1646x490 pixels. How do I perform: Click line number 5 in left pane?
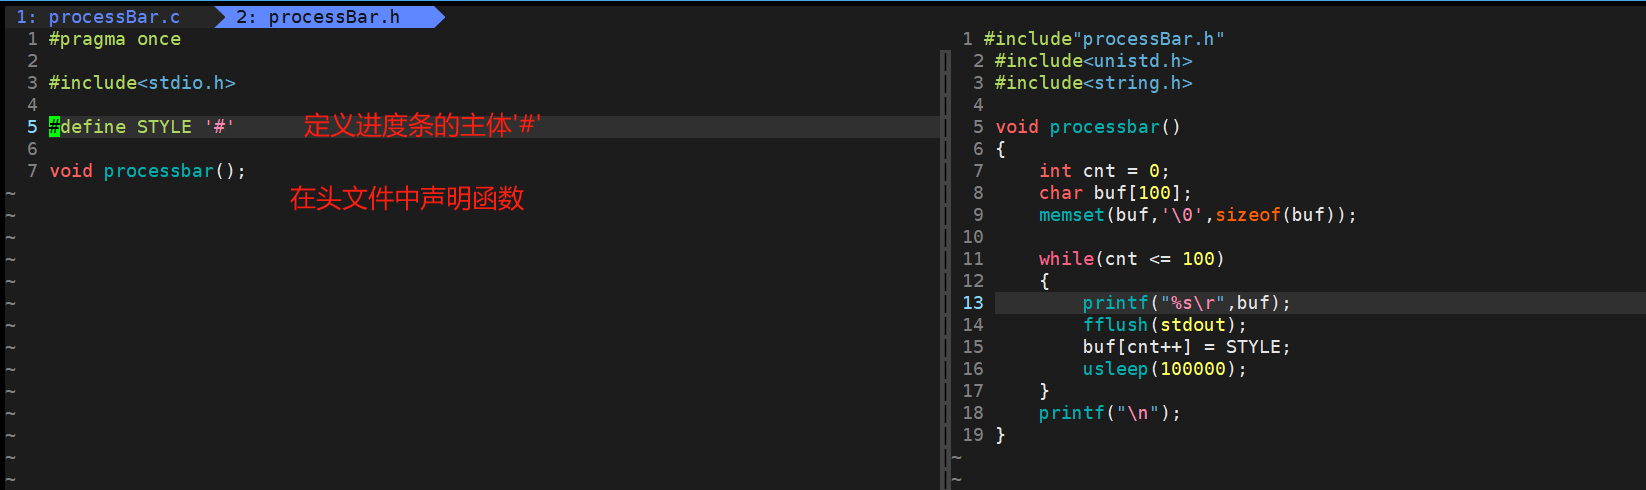(32, 127)
